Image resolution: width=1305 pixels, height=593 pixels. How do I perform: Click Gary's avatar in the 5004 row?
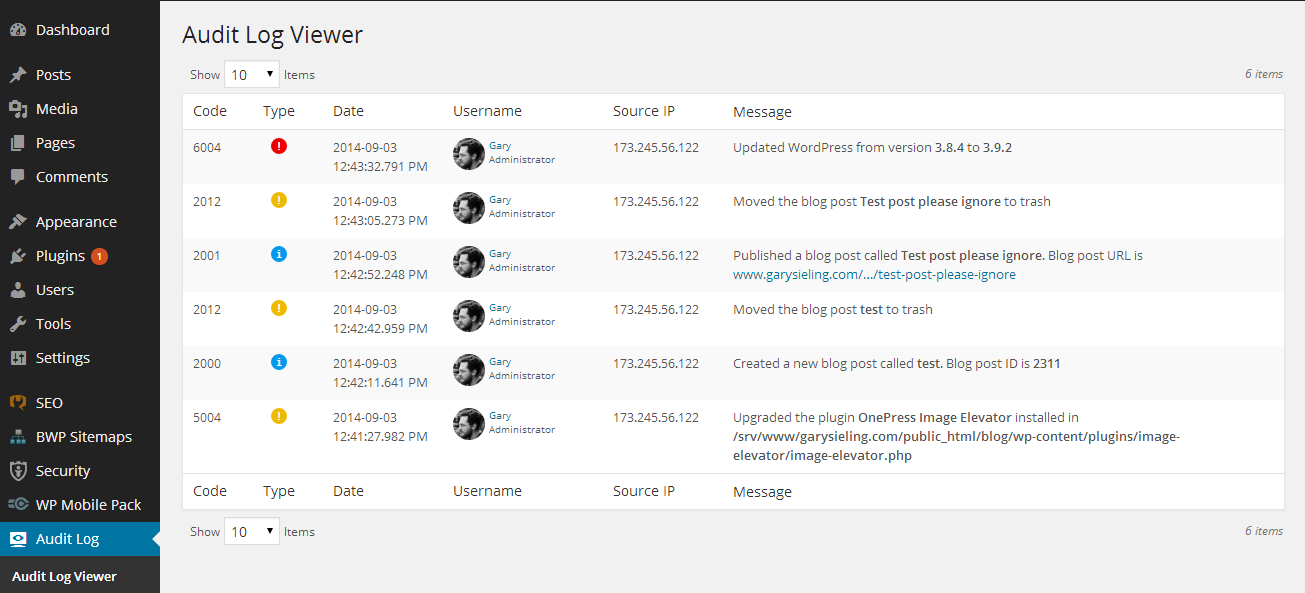(469, 423)
